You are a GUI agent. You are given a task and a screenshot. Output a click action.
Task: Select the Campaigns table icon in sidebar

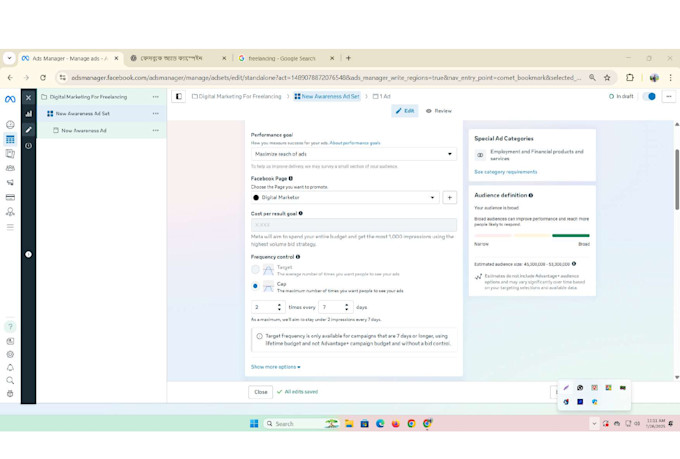[x=10, y=139]
